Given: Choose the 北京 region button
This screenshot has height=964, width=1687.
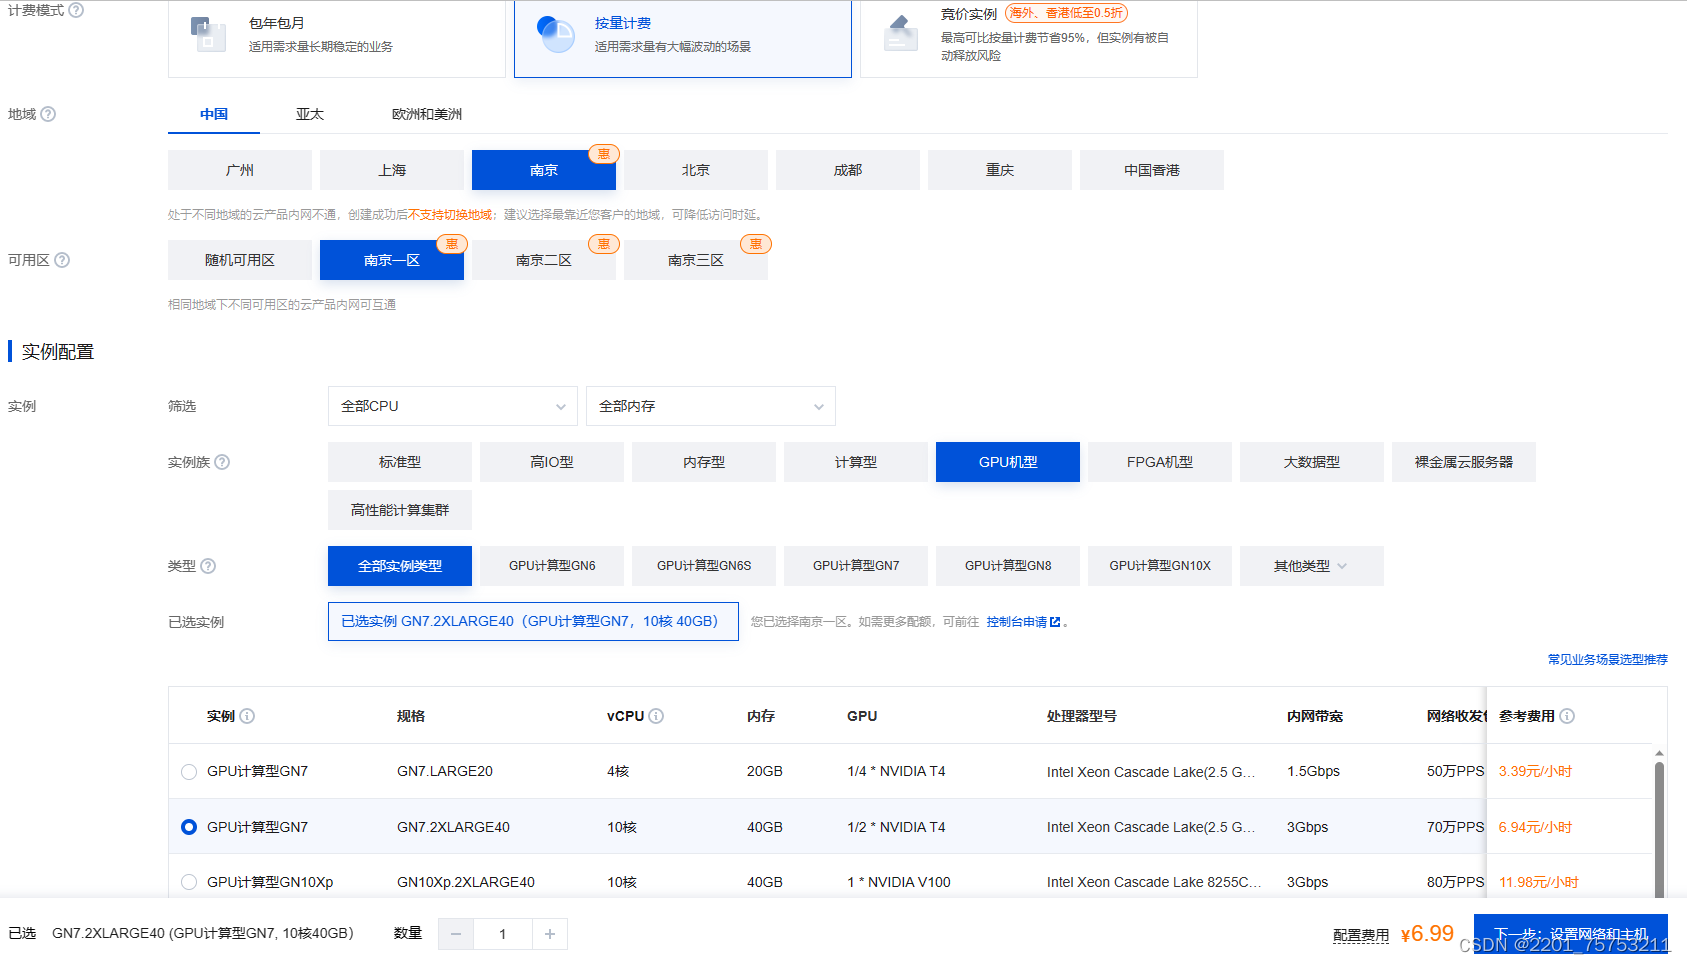Looking at the screenshot, I should (x=696, y=170).
